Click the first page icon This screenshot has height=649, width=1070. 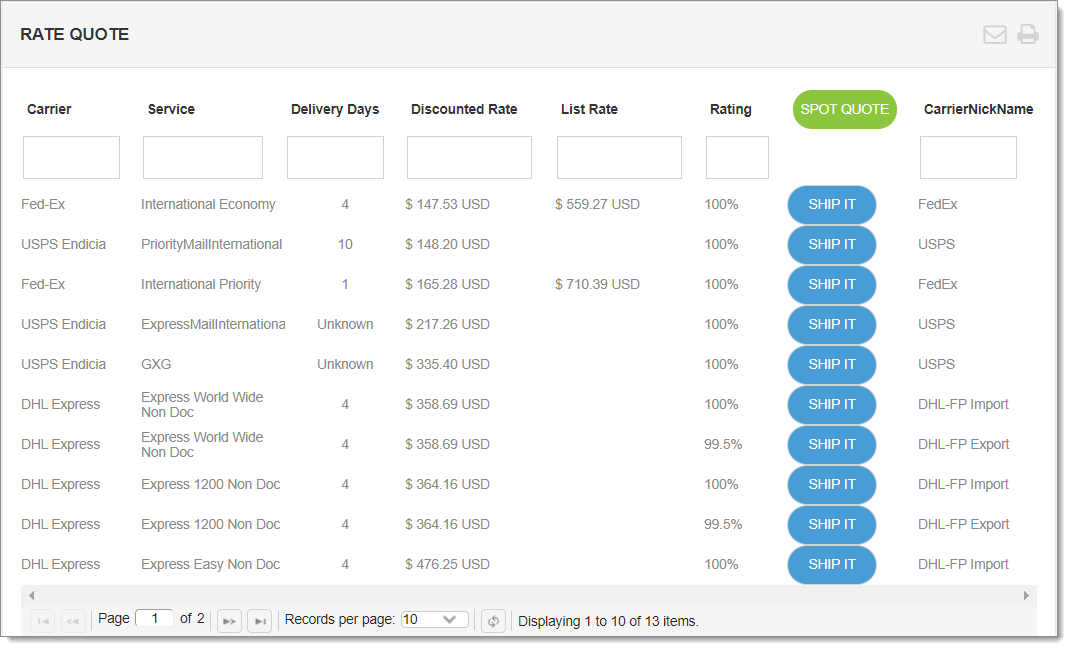42,620
